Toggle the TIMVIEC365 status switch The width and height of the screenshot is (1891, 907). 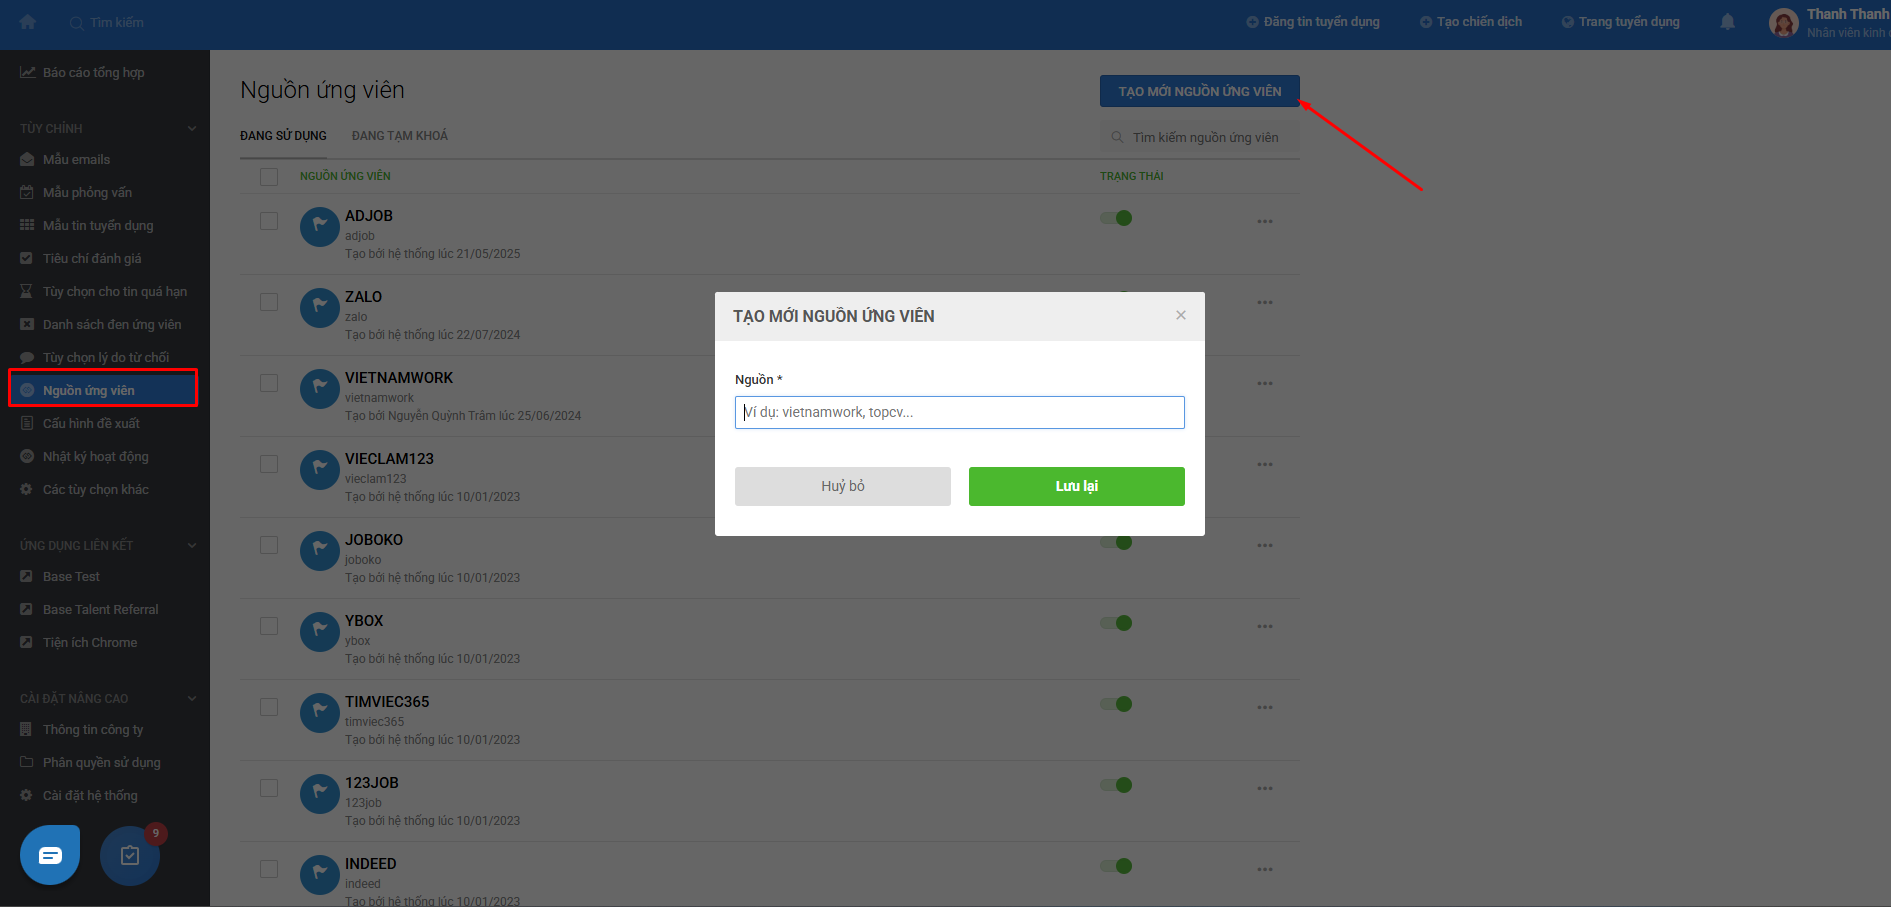point(1116,704)
